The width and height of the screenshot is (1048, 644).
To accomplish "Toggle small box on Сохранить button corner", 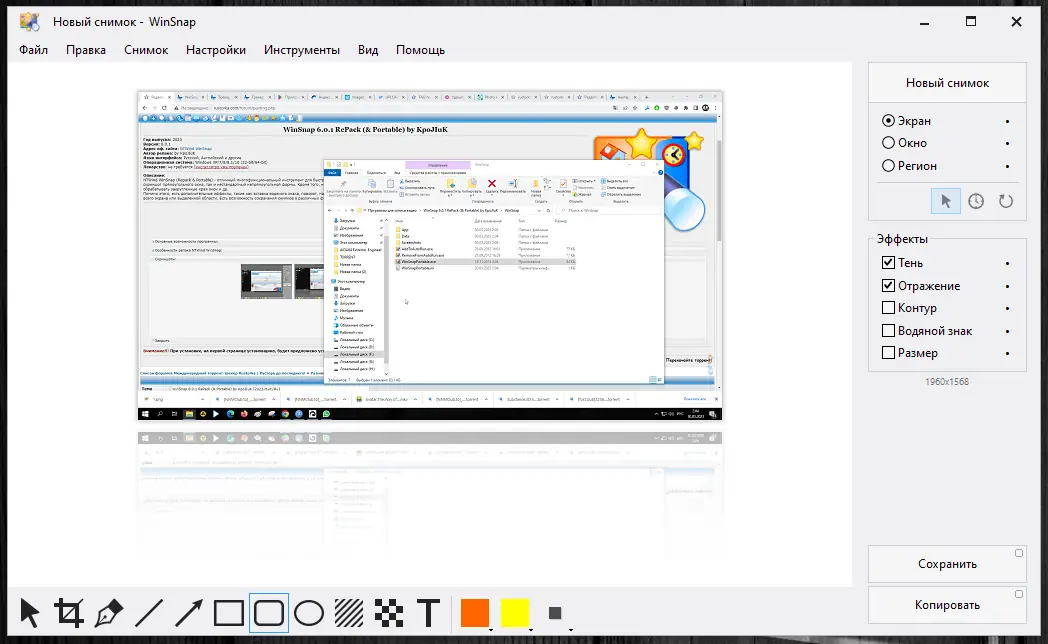I will [1019, 553].
